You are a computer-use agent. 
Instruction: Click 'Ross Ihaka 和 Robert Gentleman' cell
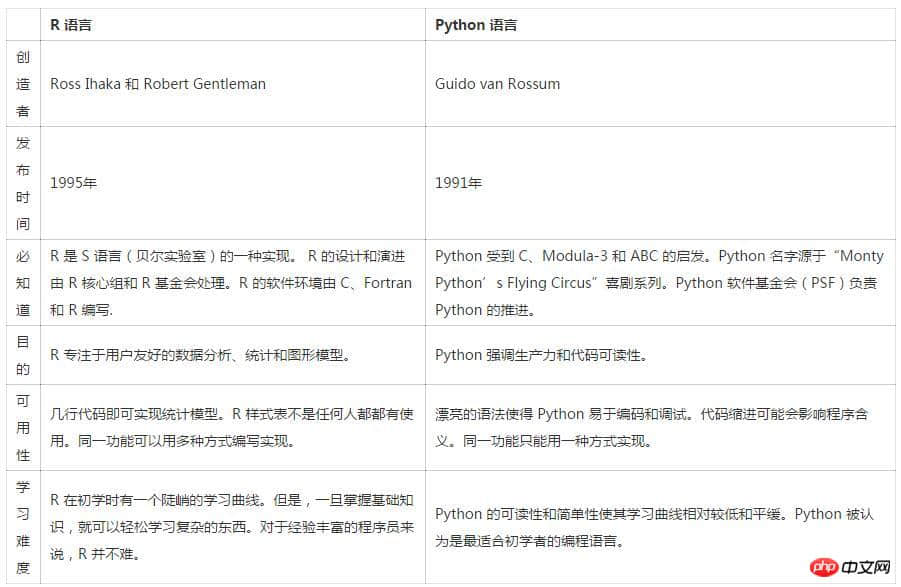[x=158, y=84]
